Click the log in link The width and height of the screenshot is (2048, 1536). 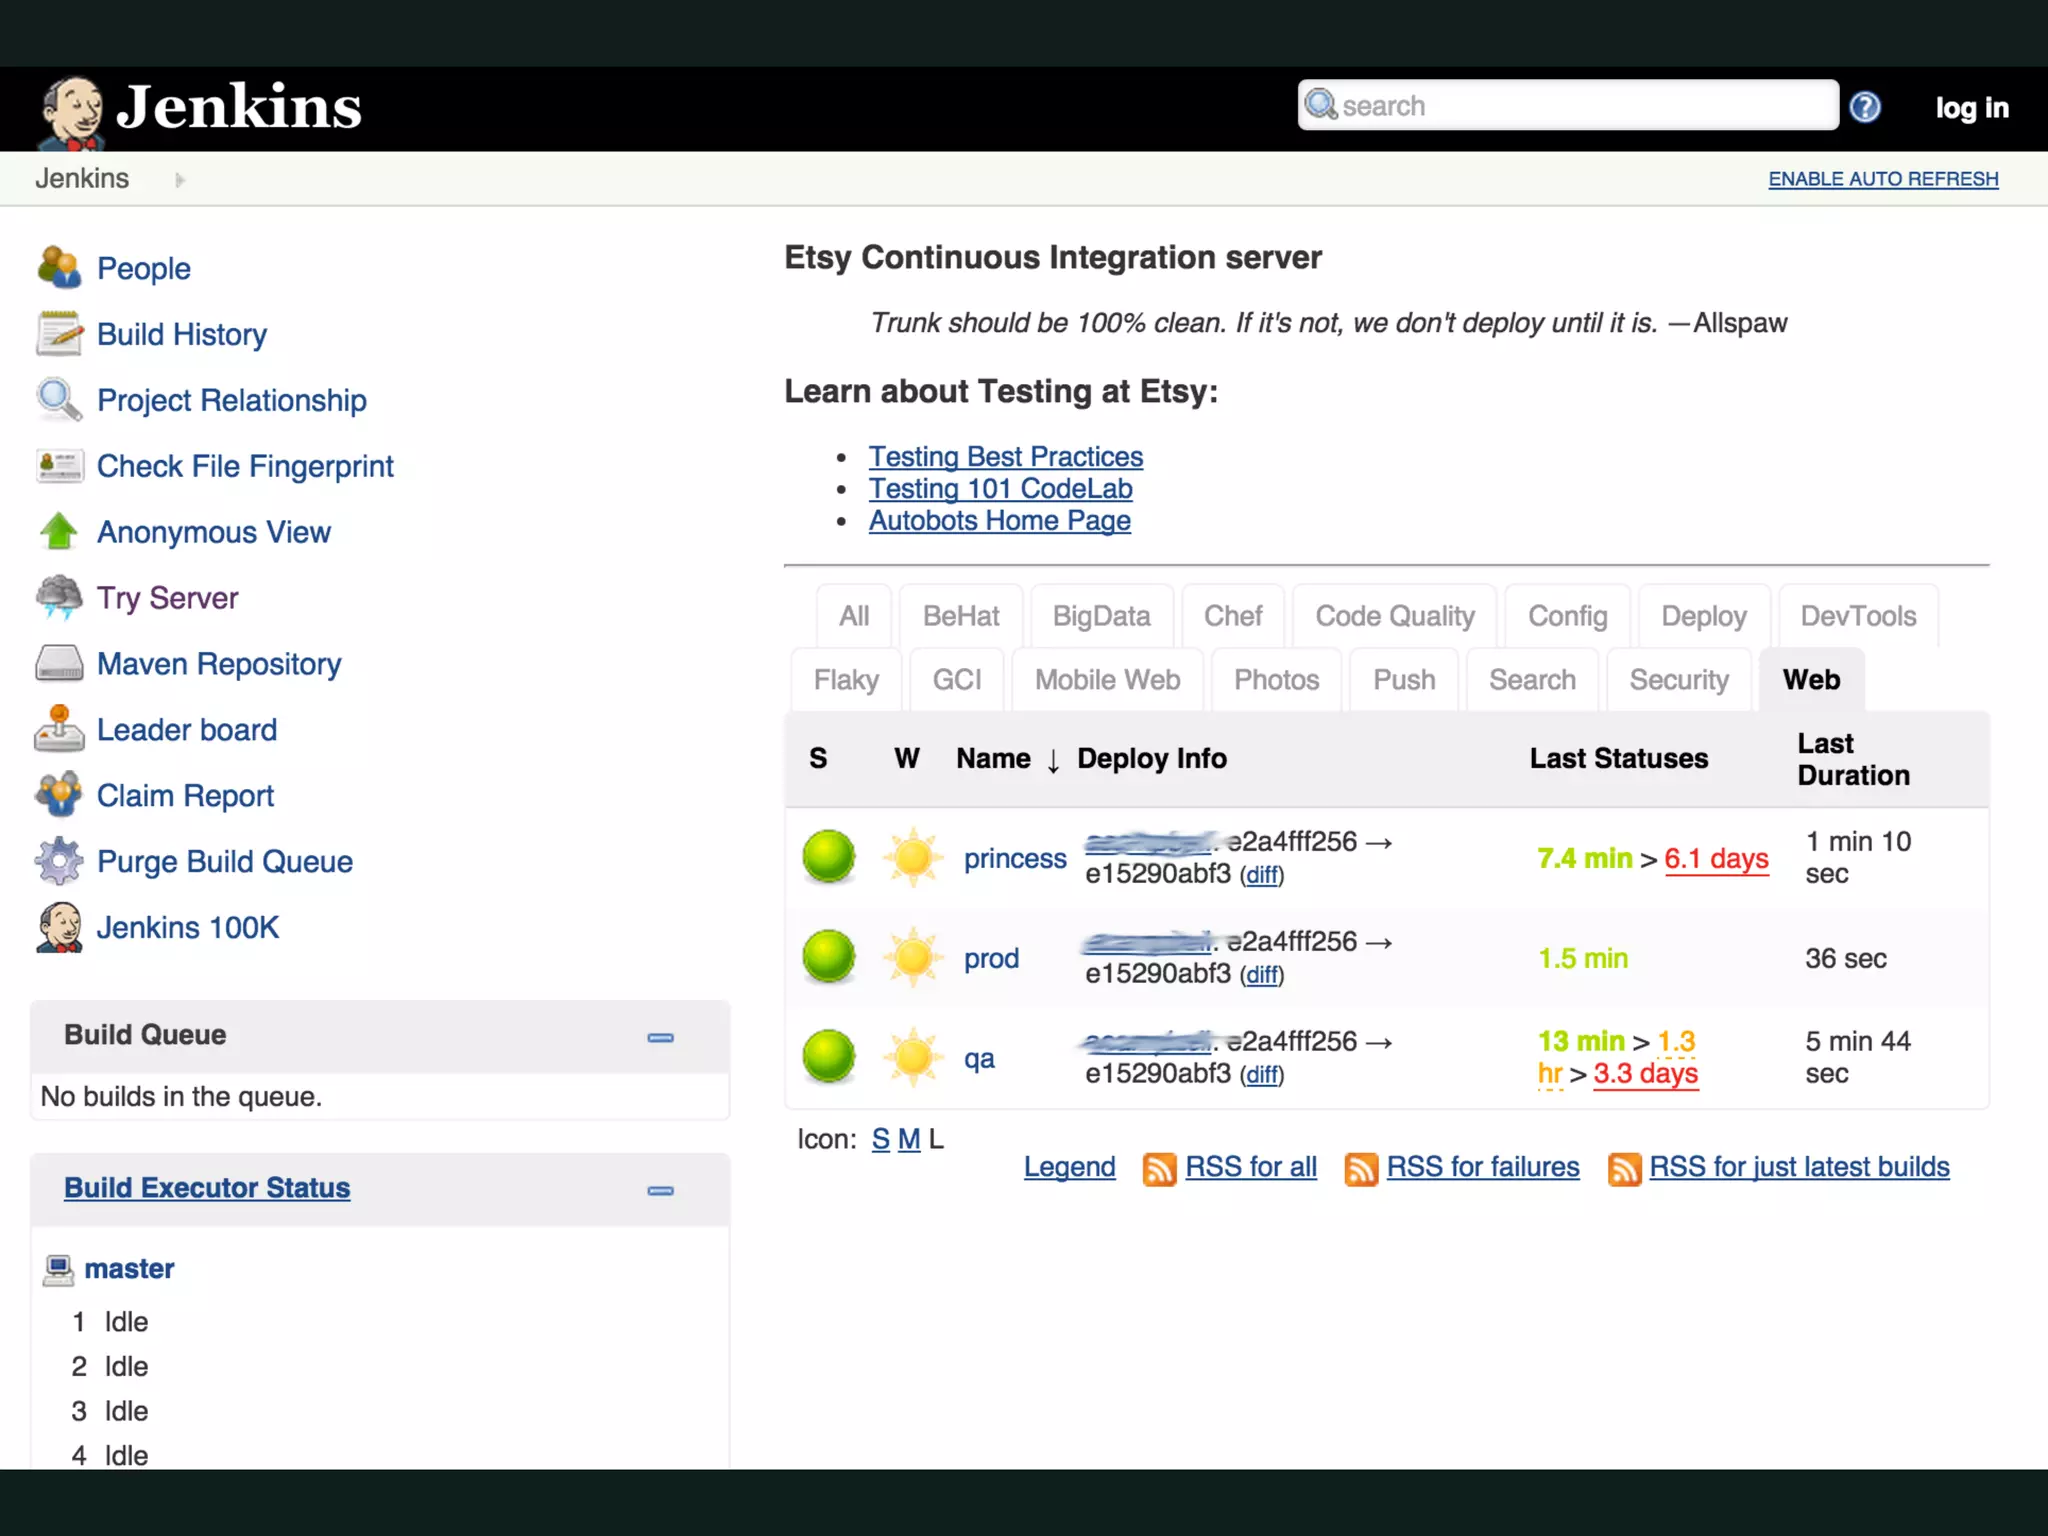pos(1971,107)
